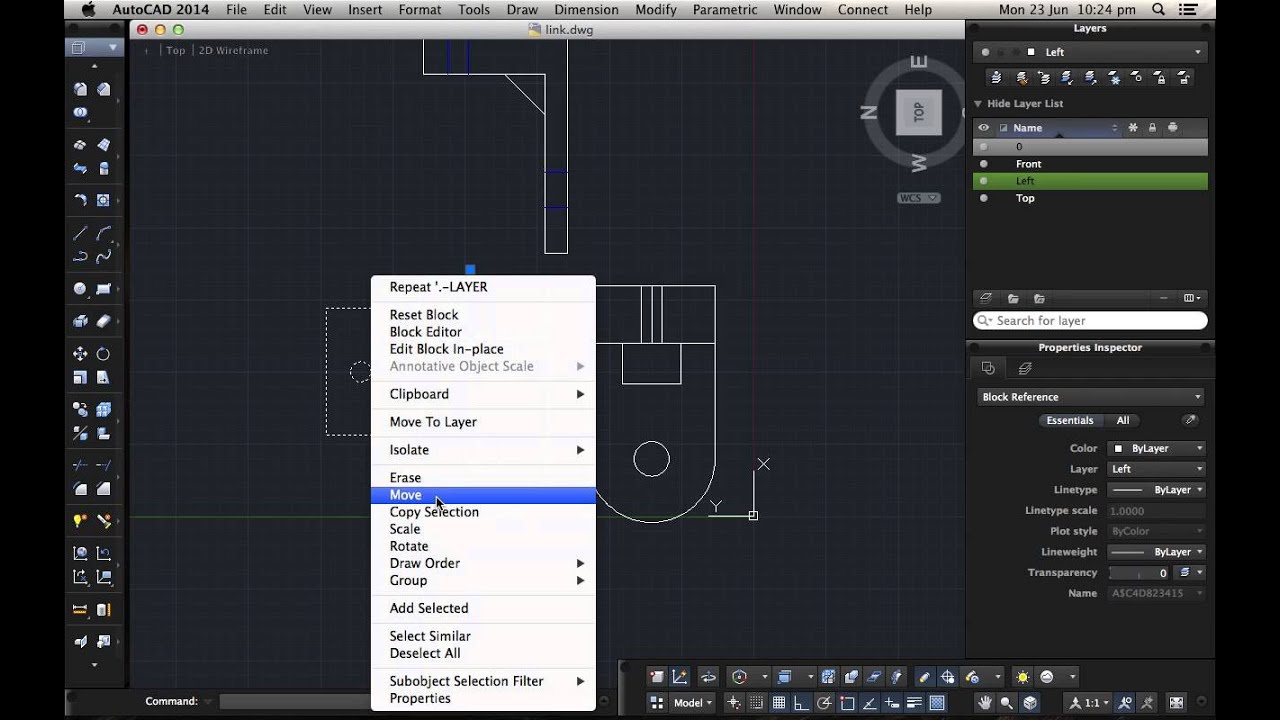The height and width of the screenshot is (720, 1280).
Task: Click the Layer Unlock icon in Layers toolbar
Action: [1183, 77]
